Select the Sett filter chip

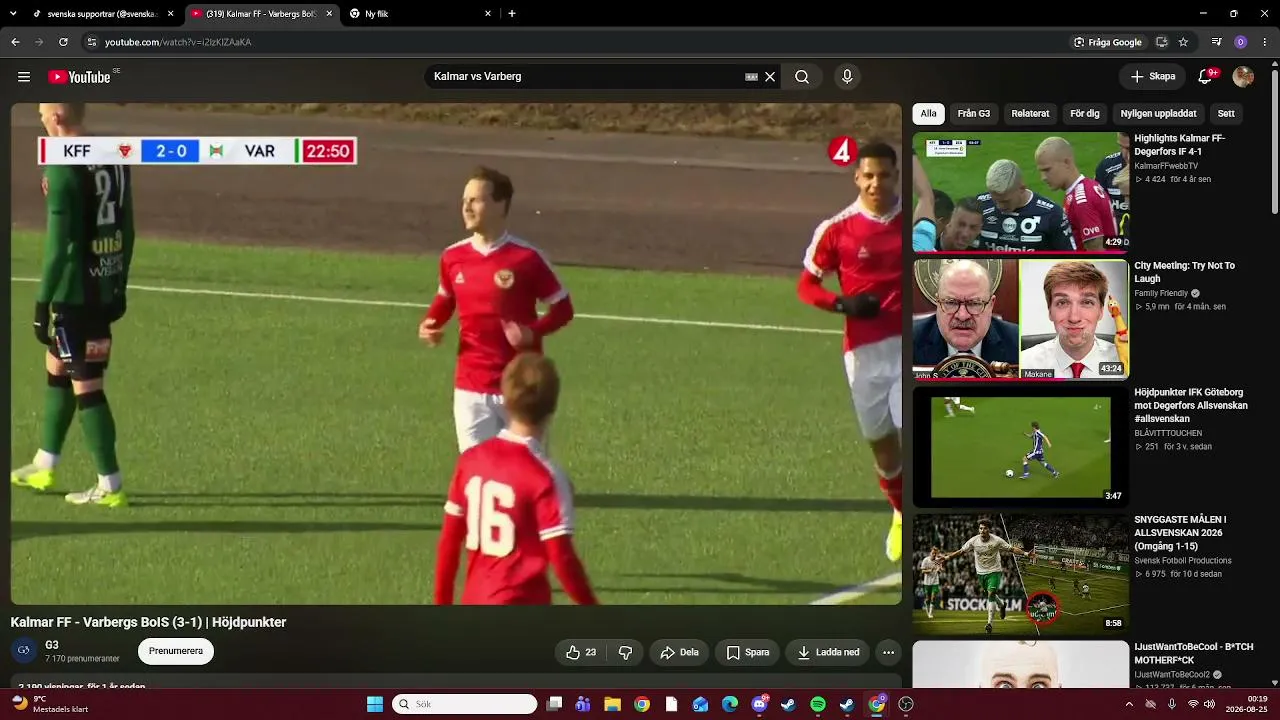point(1226,114)
